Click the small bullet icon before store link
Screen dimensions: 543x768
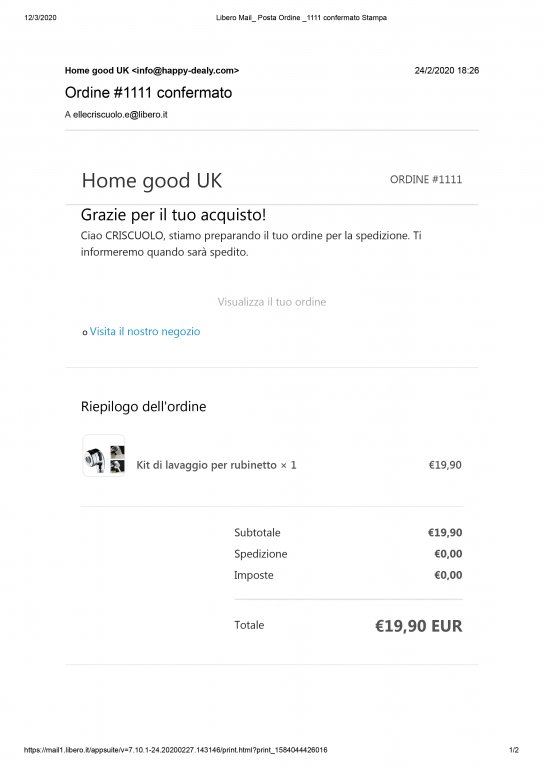point(85,333)
